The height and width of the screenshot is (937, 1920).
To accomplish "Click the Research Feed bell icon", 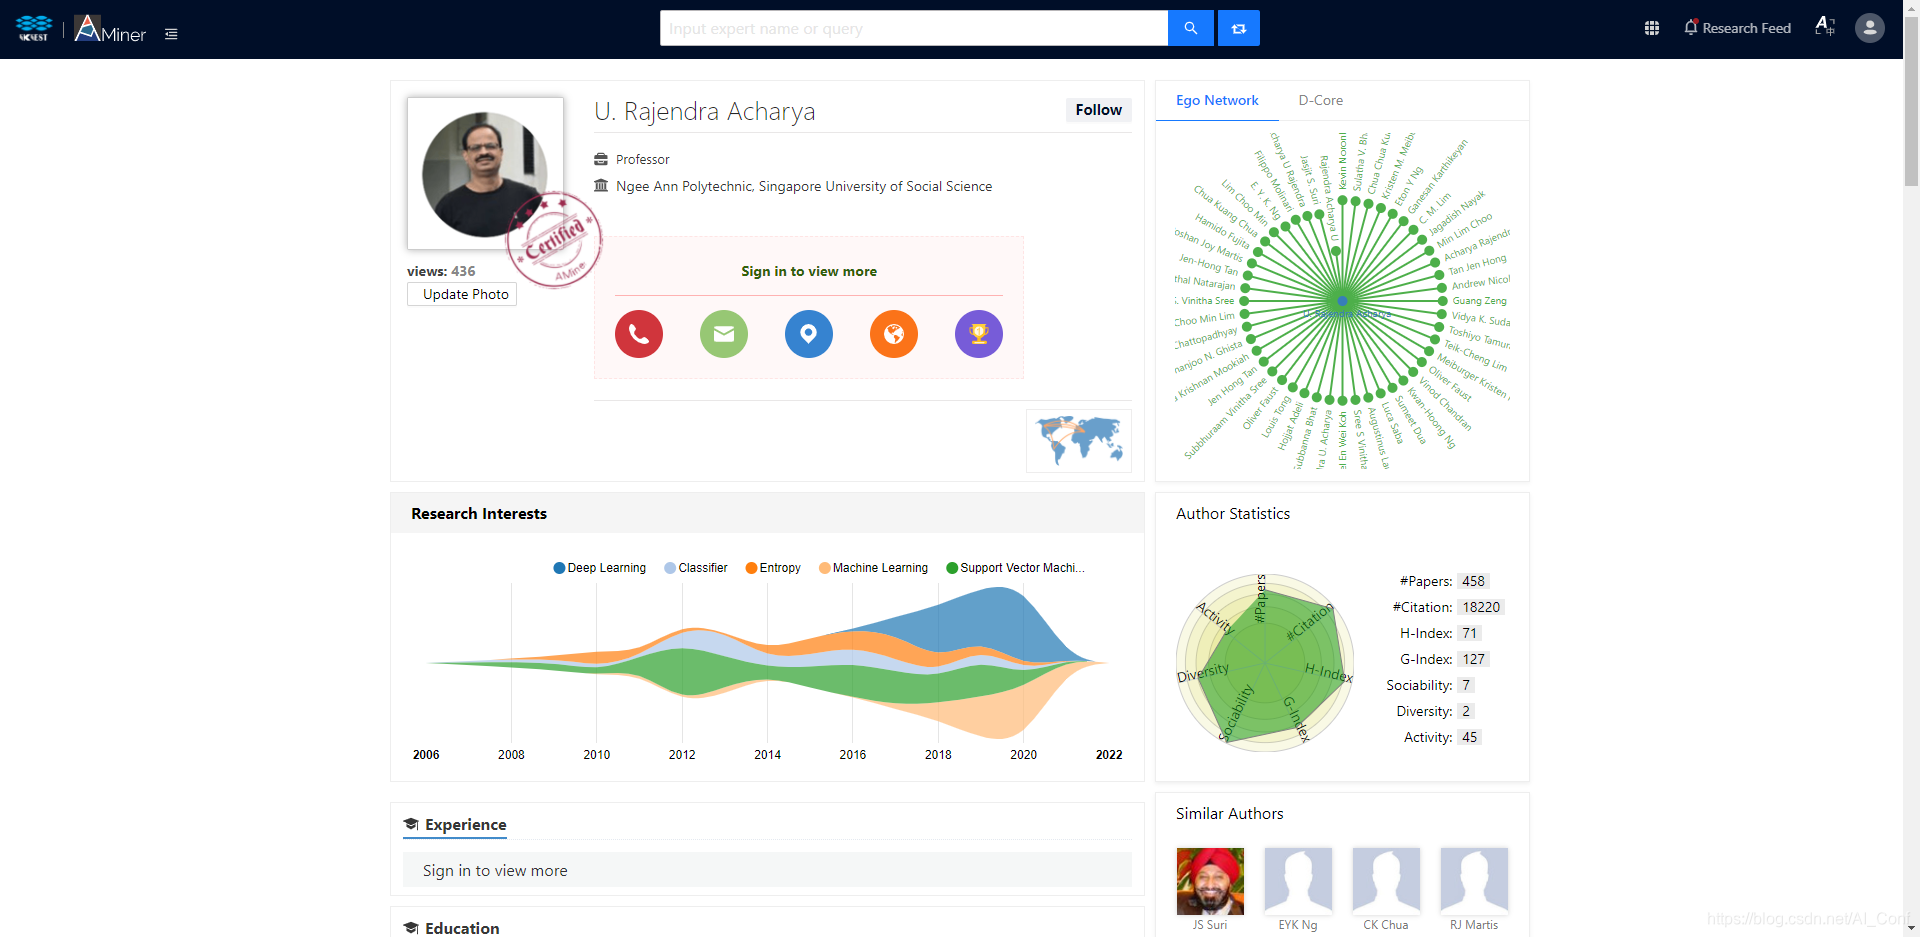I will 1691,28.
